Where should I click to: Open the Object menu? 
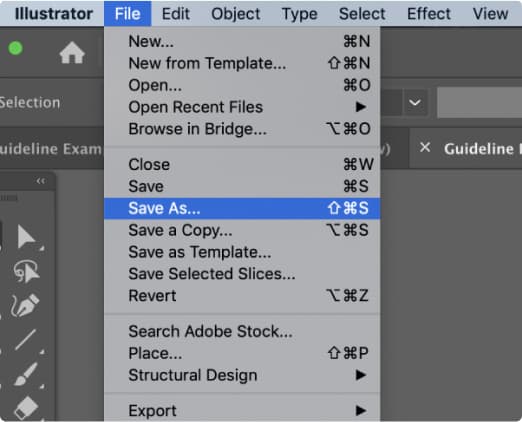click(x=236, y=14)
